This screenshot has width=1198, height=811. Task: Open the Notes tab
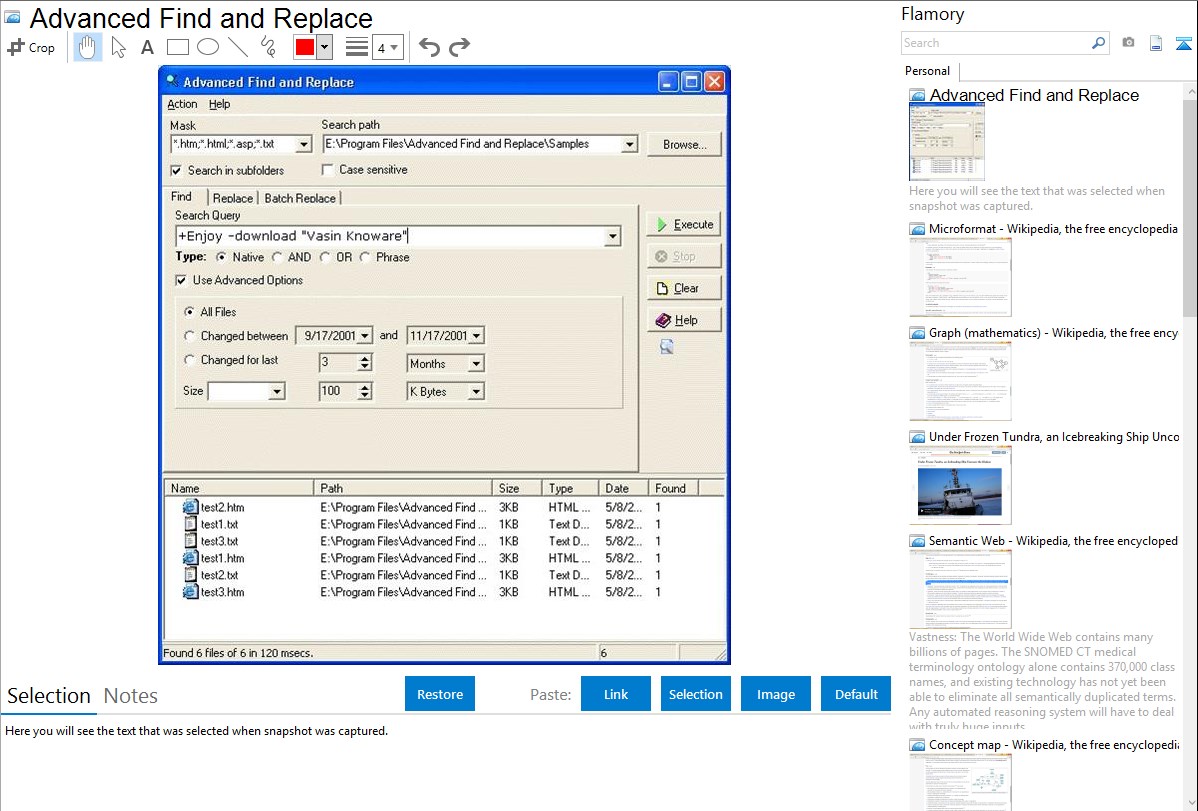[x=131, y=696]
